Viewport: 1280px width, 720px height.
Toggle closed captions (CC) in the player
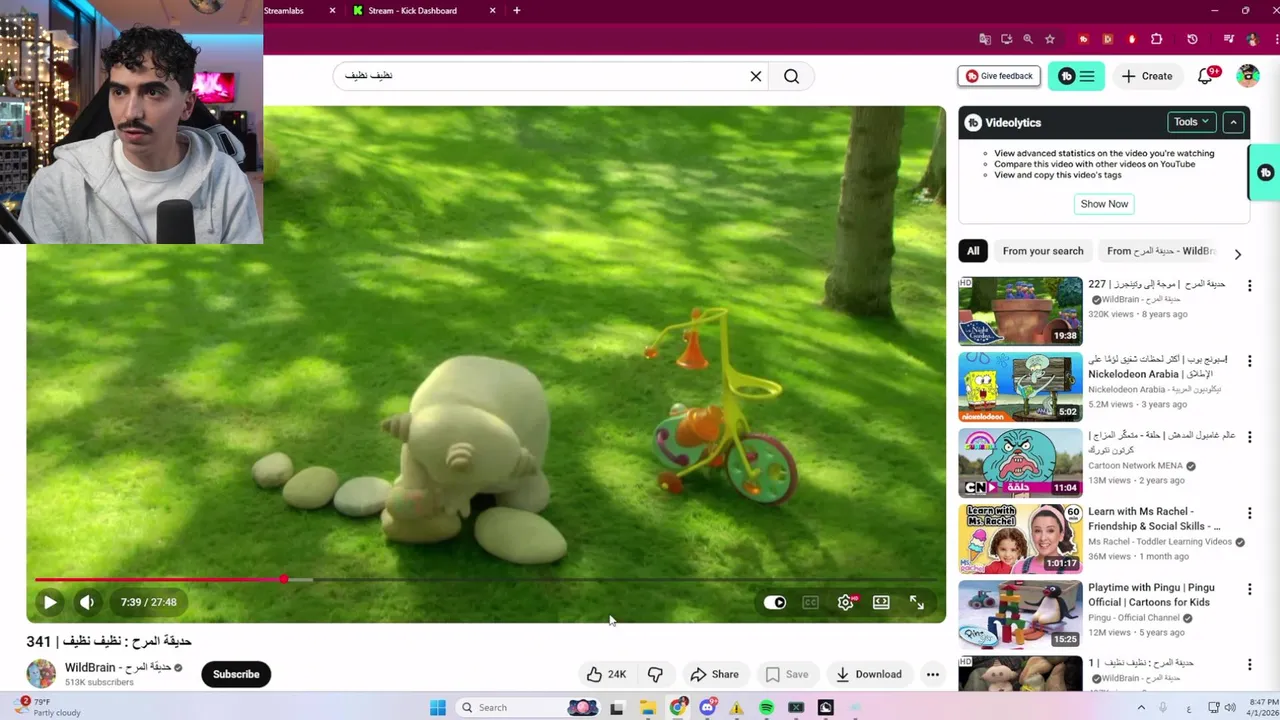point(810,602)
